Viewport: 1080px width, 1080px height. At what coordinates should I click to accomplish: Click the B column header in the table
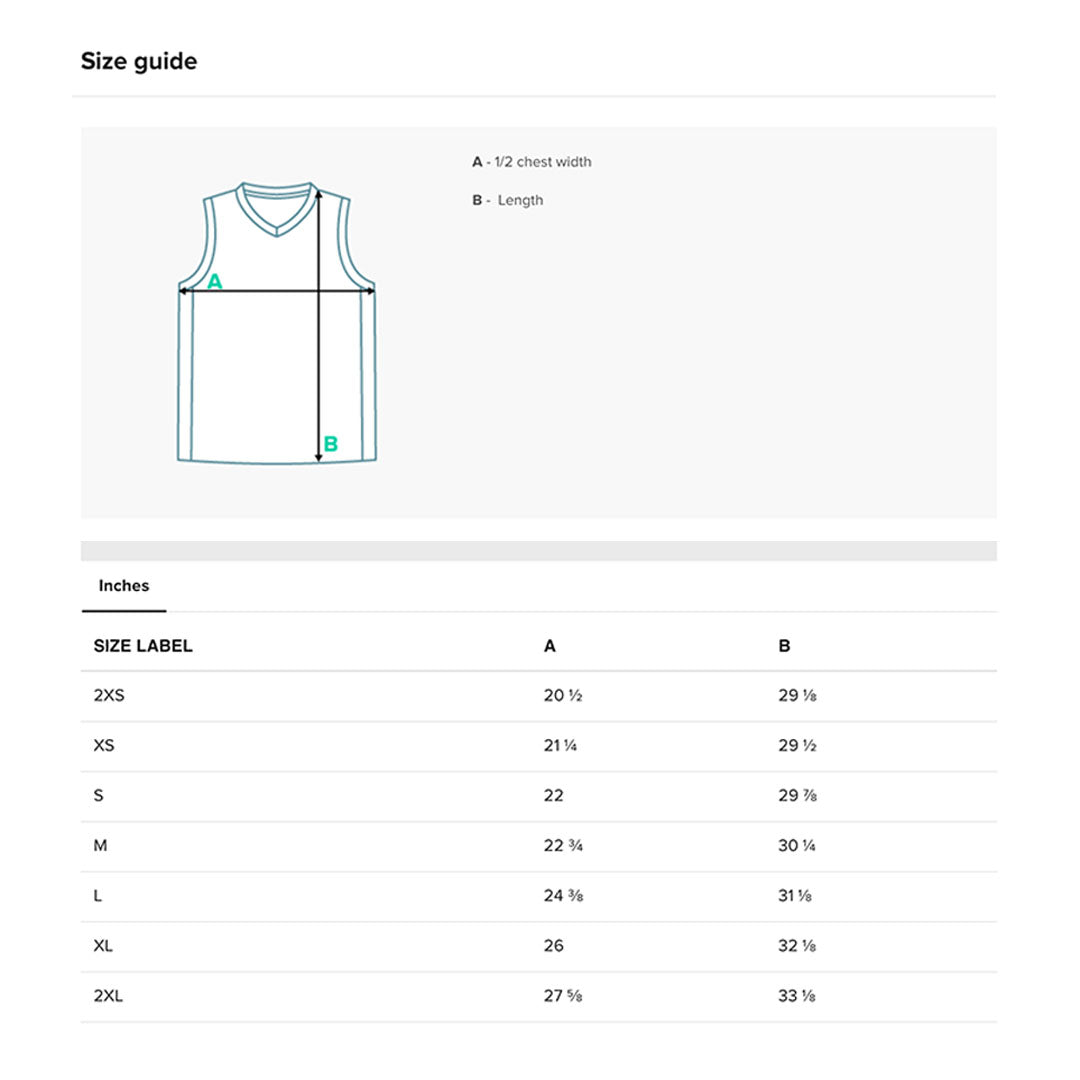click(x=784, y=646)
